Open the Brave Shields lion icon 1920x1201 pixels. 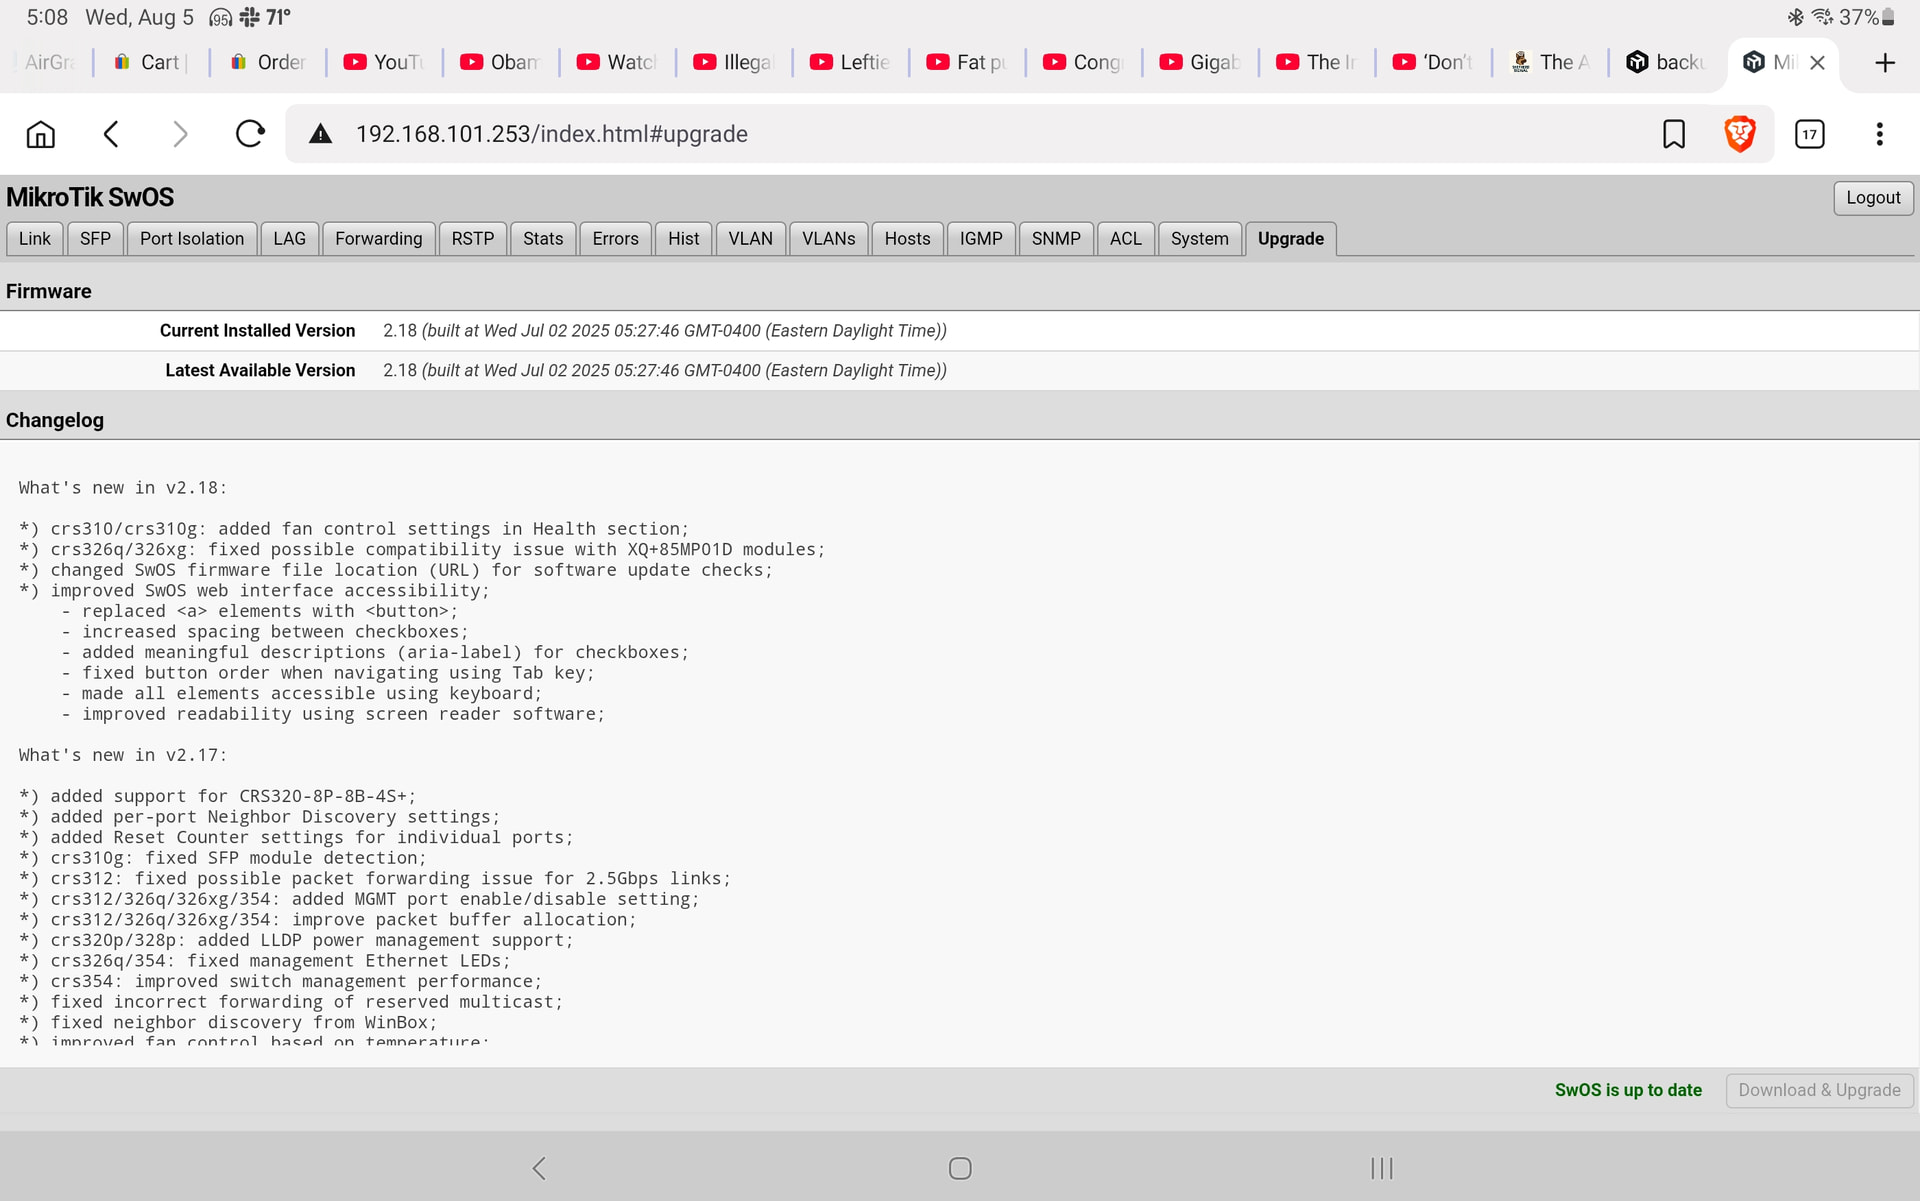coord(1740,134)
